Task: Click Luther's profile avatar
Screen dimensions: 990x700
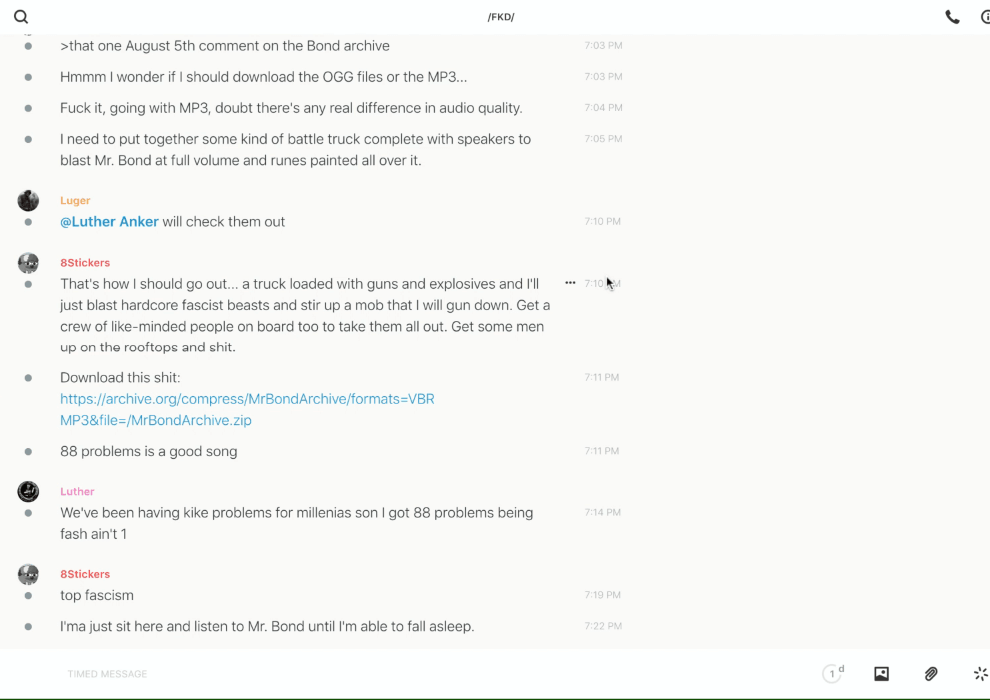Action: pyautogui.click(x=28, y=491)
